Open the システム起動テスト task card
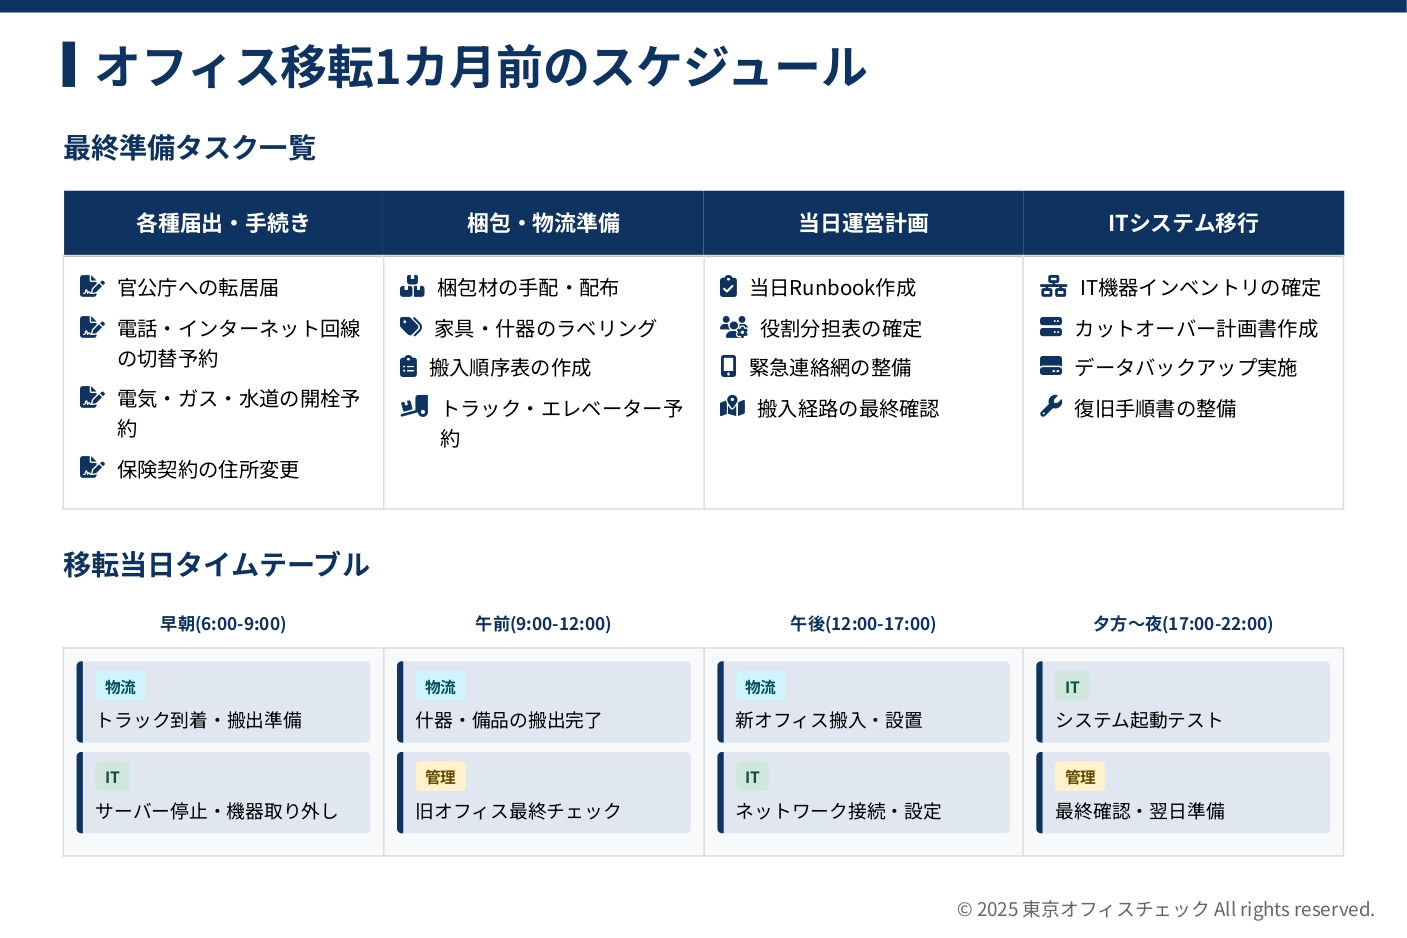 coord(1183,702)
